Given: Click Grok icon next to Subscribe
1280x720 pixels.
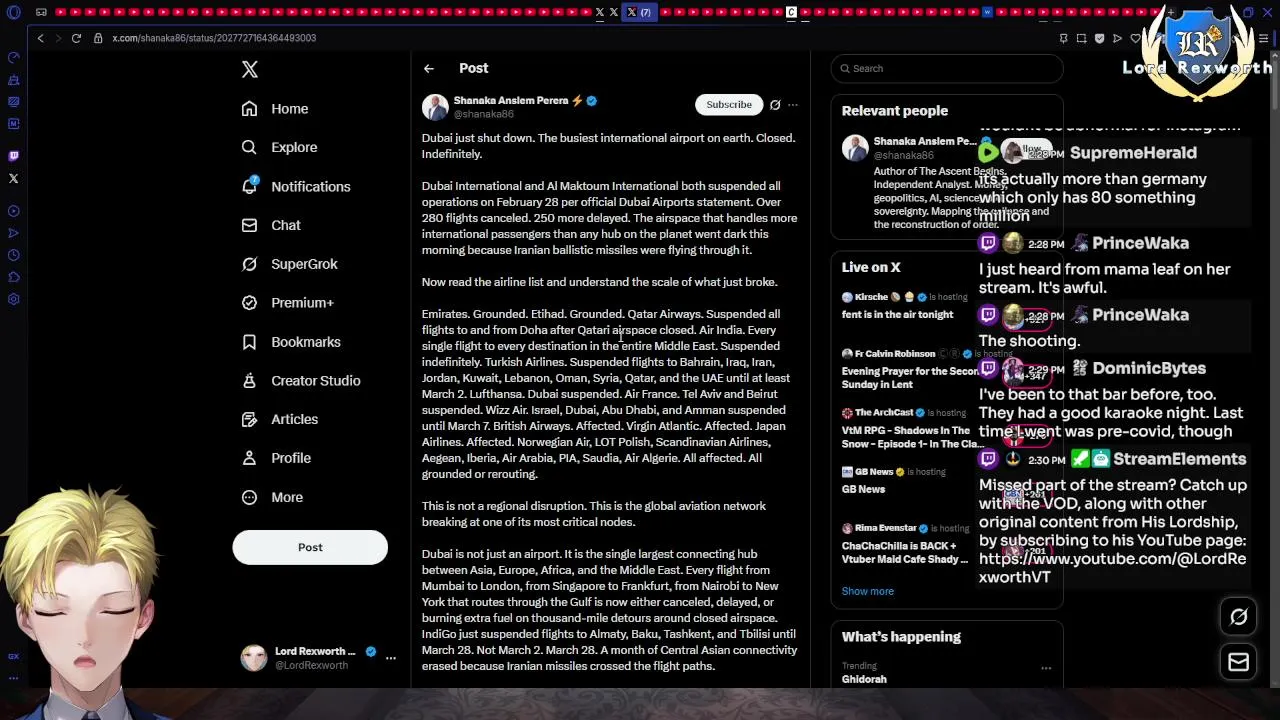Looking at the screenshot, I should pos(775,104).
